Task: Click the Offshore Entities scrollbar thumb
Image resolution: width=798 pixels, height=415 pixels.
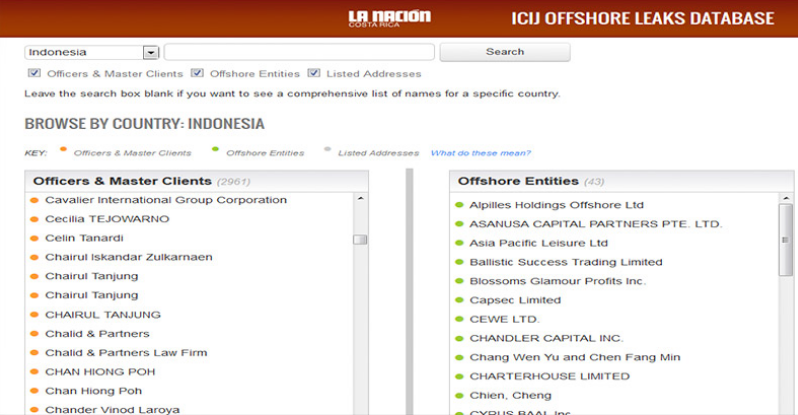Action: coord(786,240)
